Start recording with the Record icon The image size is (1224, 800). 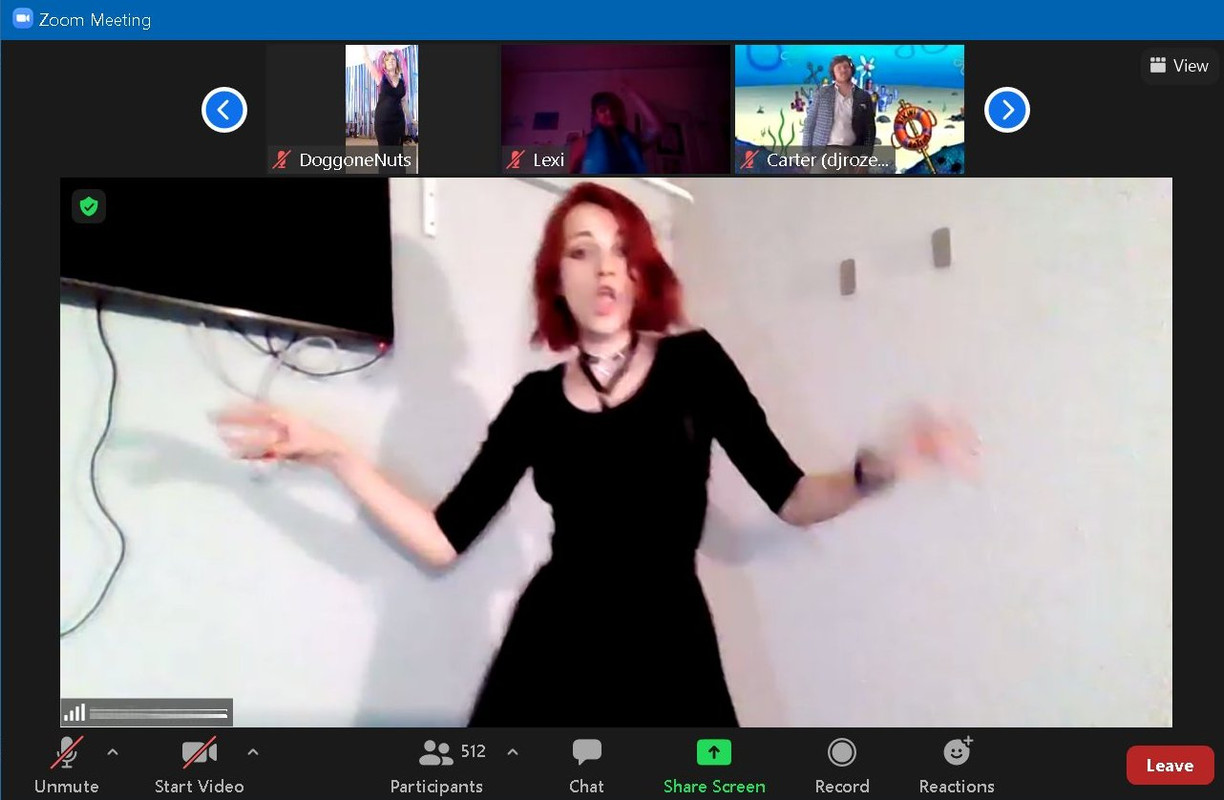(x=842, y=752)
